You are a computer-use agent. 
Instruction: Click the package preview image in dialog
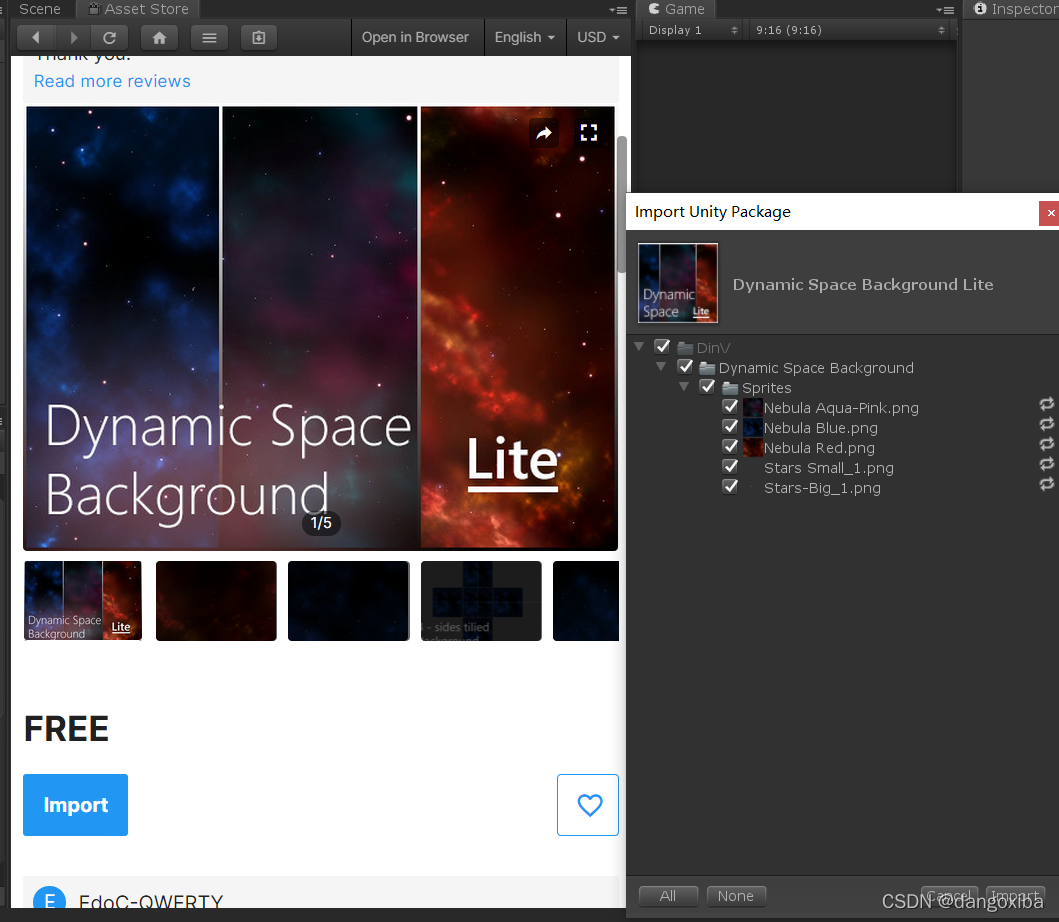[x=678, y=283]
